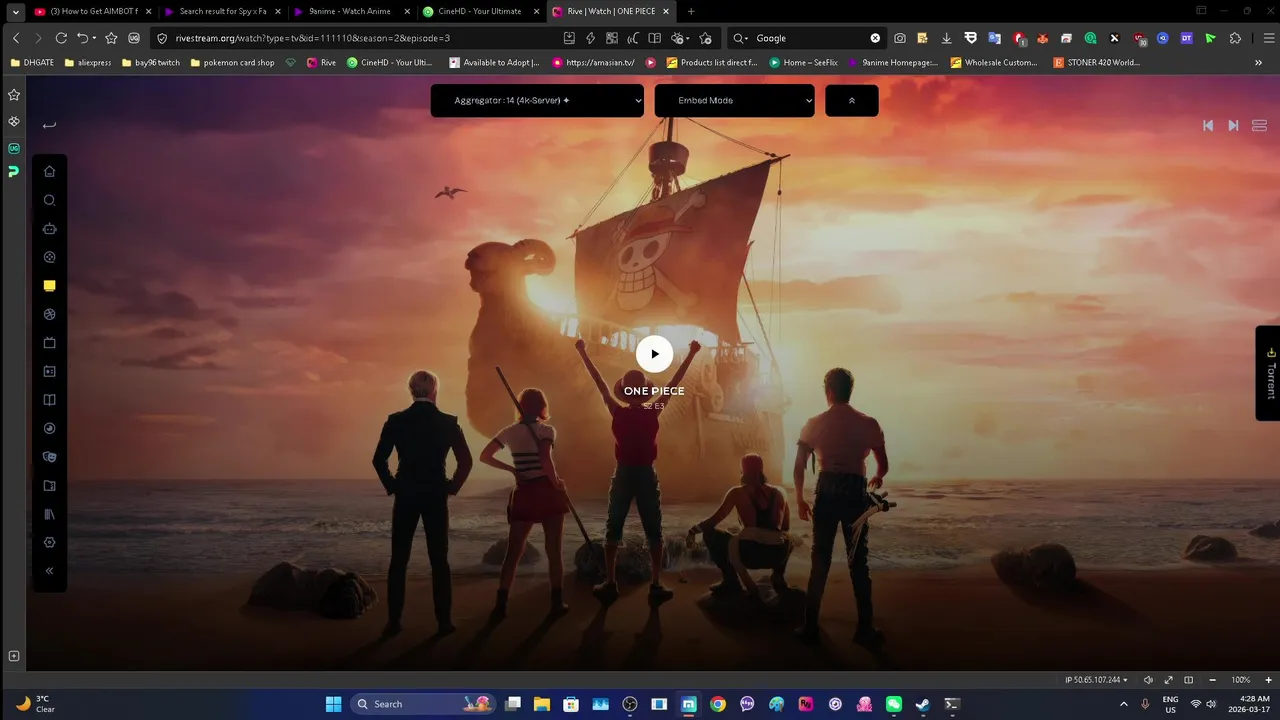Open the STONER 420 World bookmark
The image size is (1280, 720).
(x=1097, y=62)
